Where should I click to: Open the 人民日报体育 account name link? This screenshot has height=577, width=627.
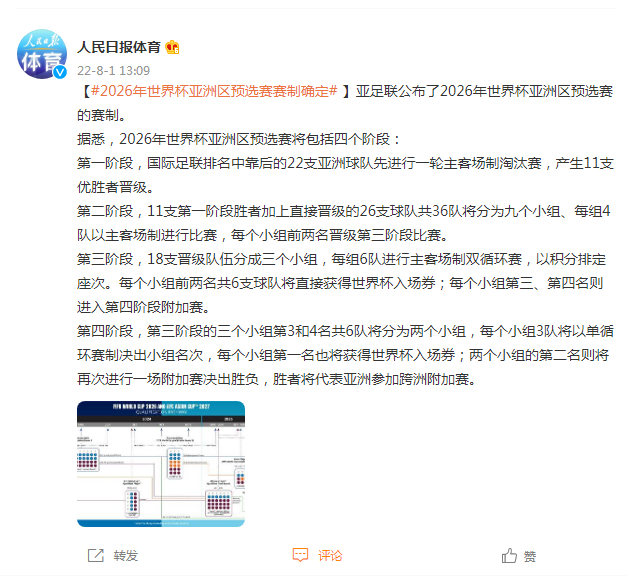[x=119, y=47]
